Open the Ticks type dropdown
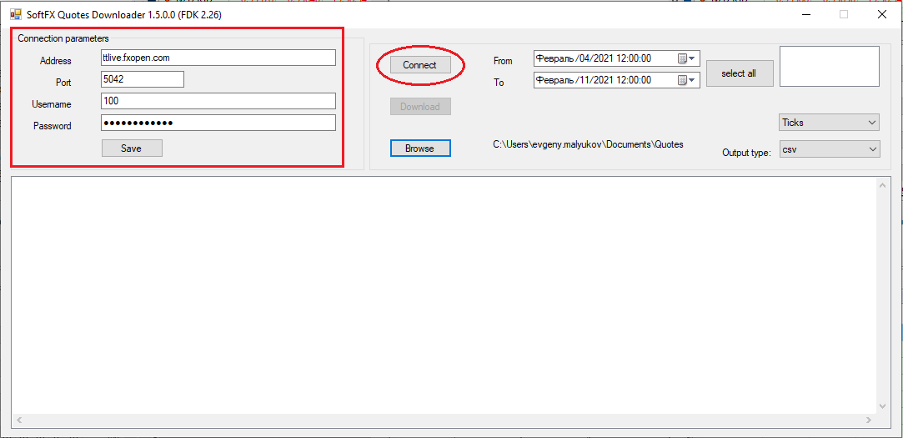This screenshot has height=438, width=904. click(x=829, y=122)
